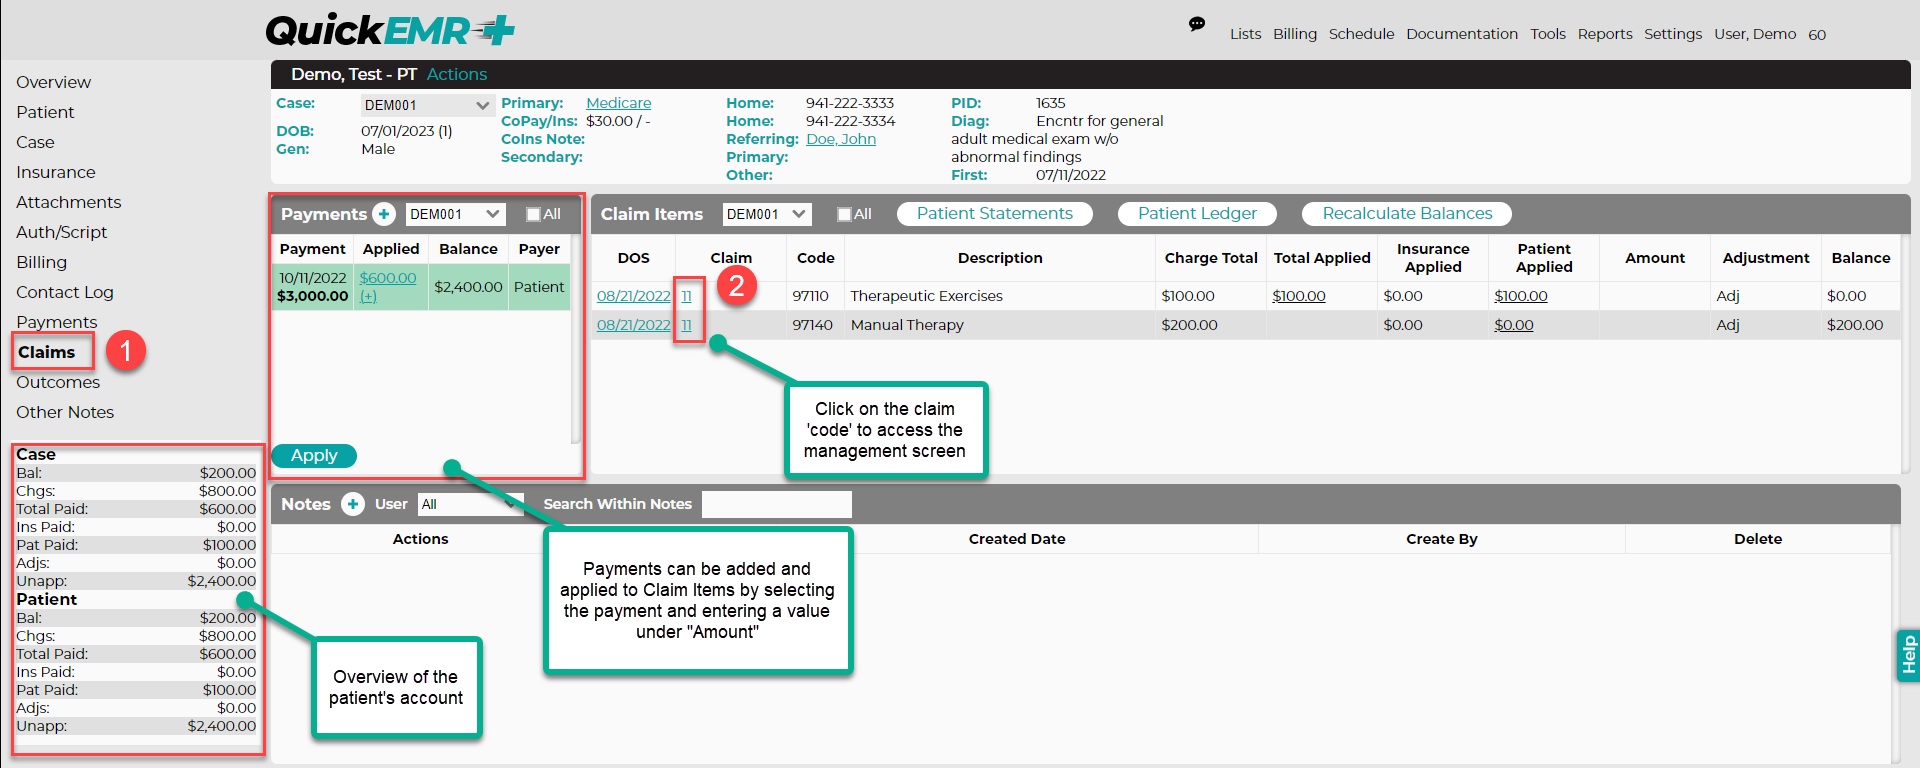The image size is (1920, 768).
Task: Toggle the All checkbox in Claim Items panel
Action: (844, 214)
